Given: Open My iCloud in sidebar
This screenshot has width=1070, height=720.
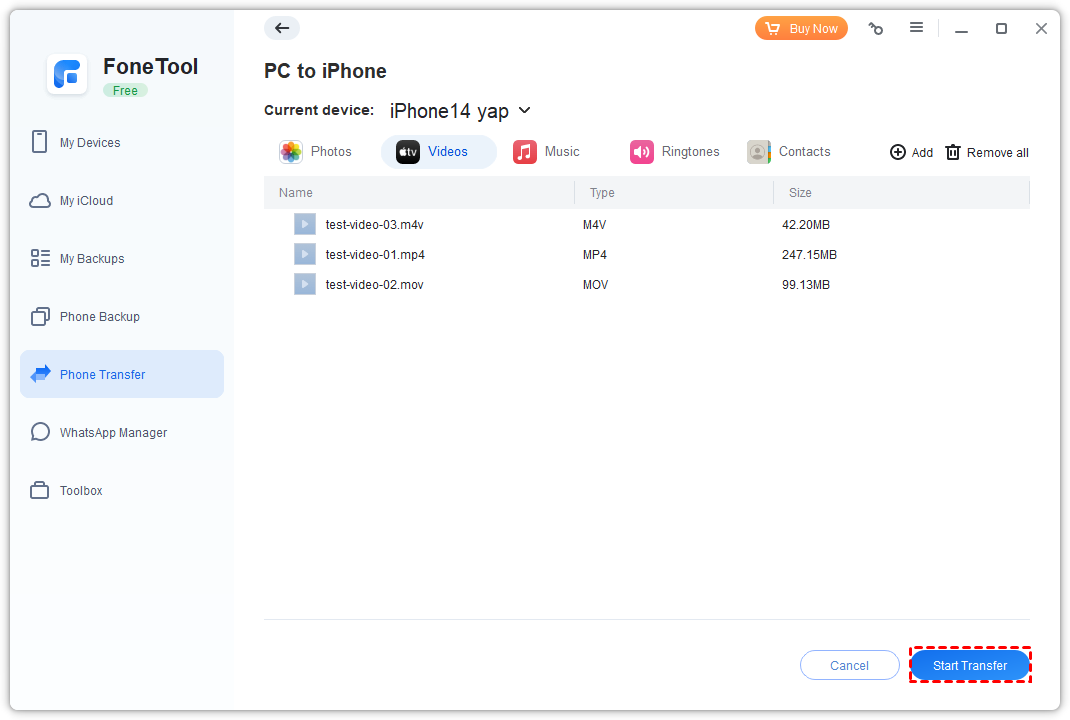Looking at the screenshot, I should tap(86, 201).
